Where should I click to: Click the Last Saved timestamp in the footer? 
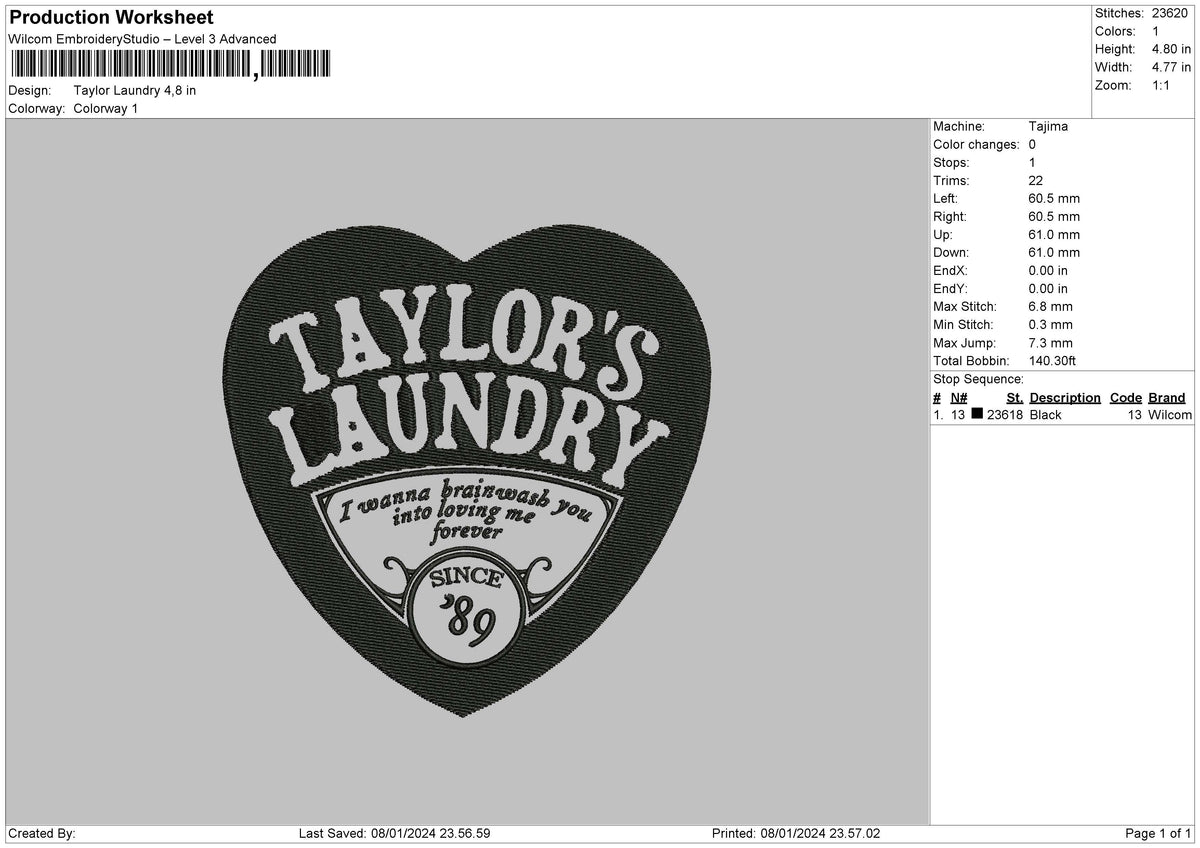(x=395, y=831)
